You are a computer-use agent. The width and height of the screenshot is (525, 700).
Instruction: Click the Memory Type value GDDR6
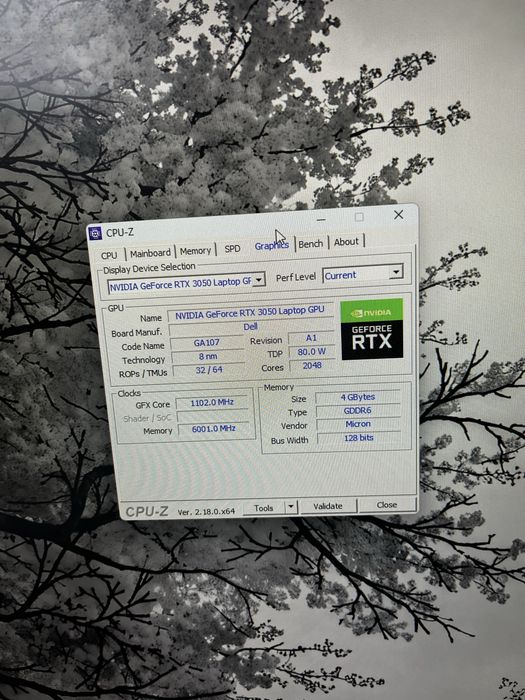(x=358, y=410)
